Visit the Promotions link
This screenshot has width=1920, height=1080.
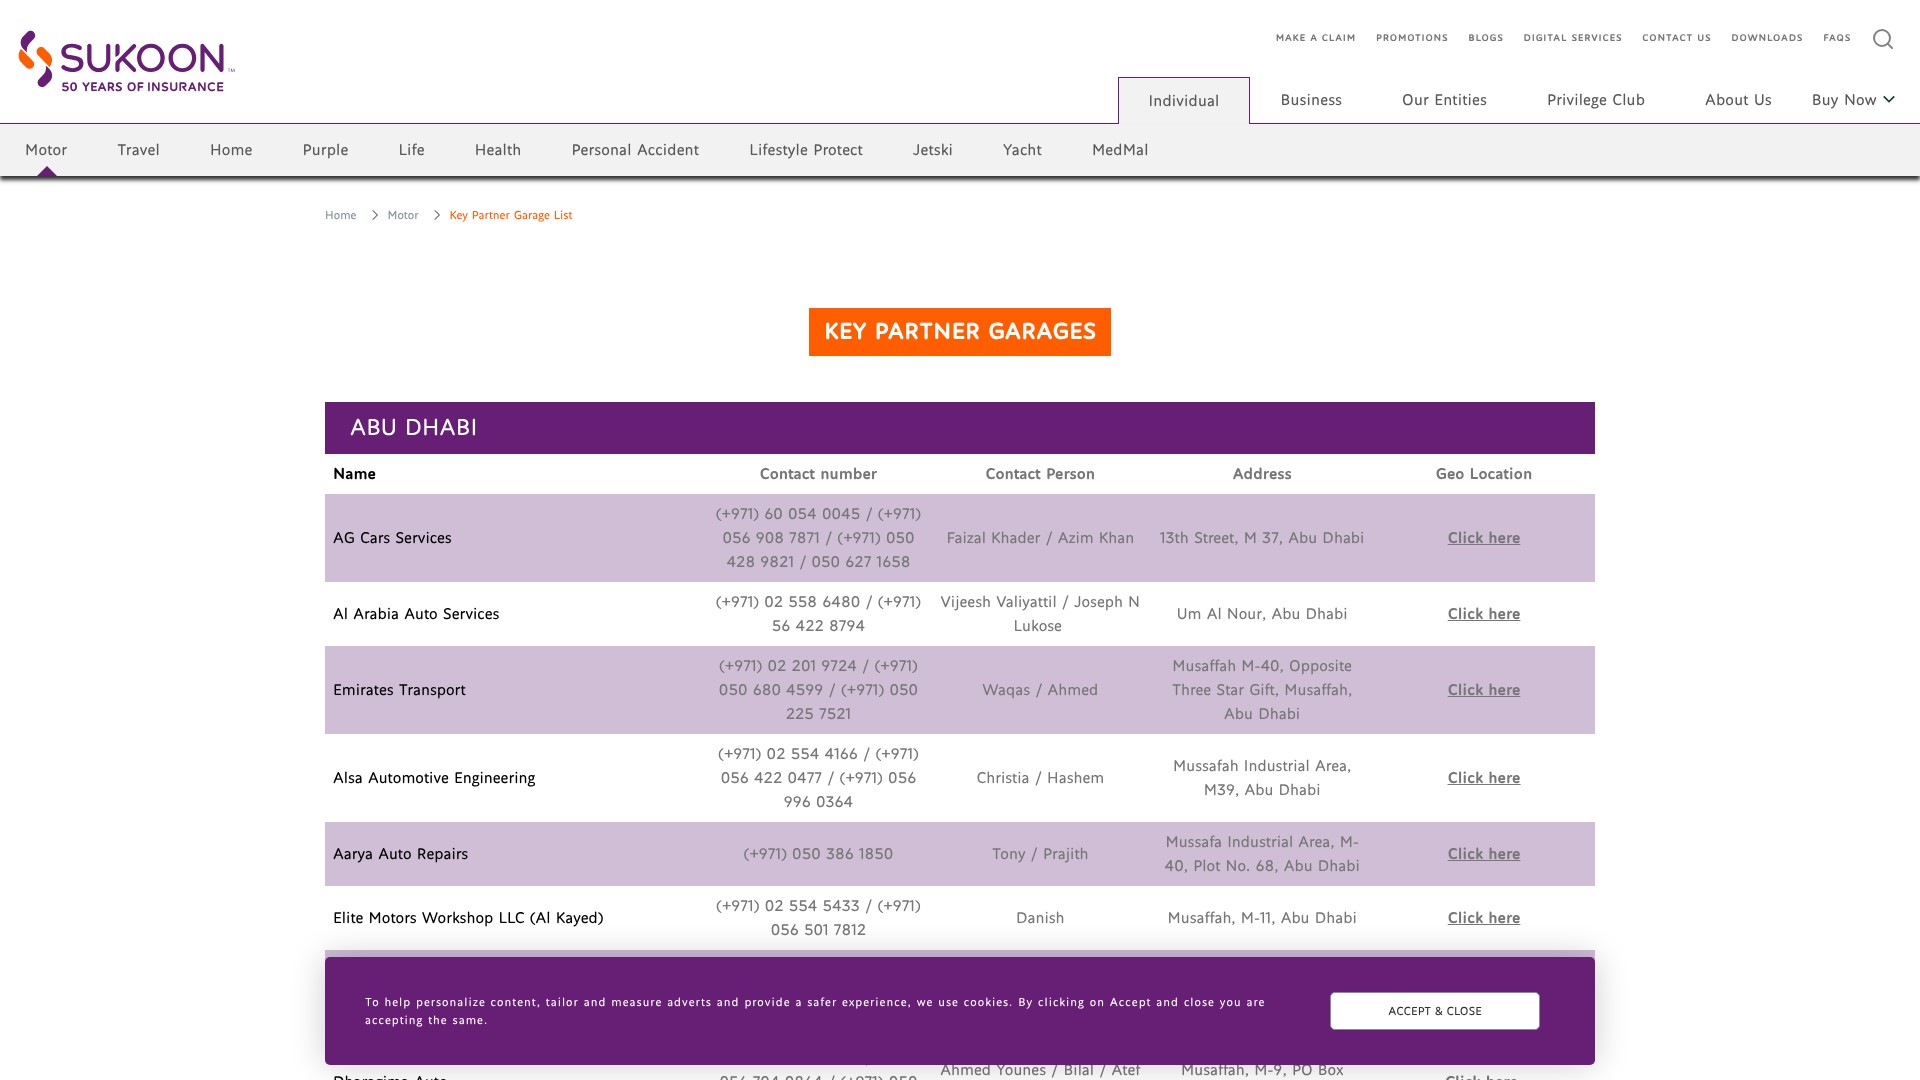[x=1412, y=38]
